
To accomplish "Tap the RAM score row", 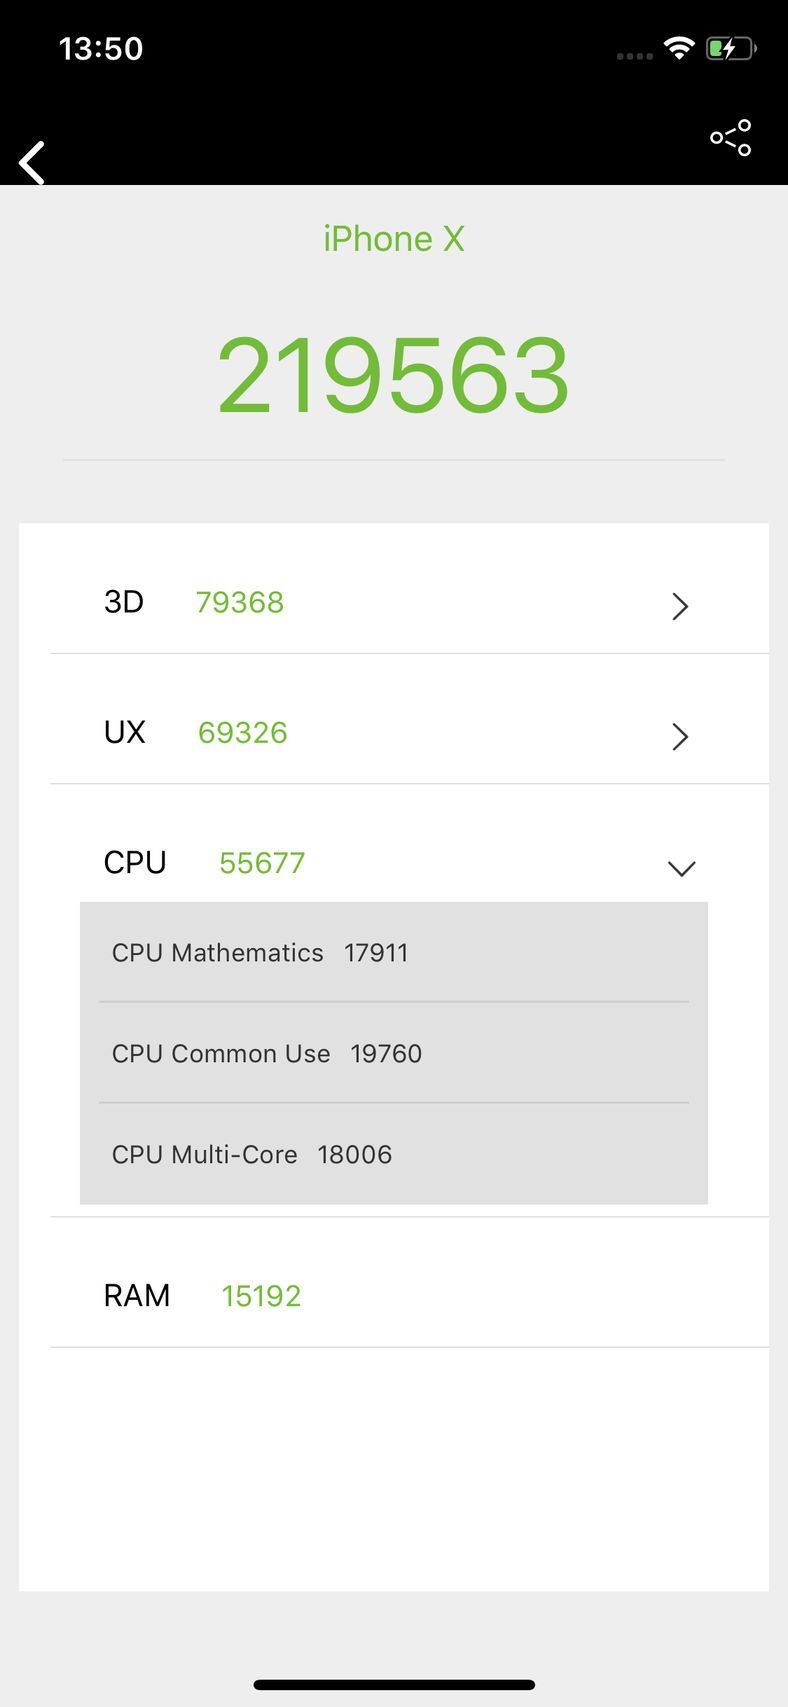I will tap(409, 1282).
